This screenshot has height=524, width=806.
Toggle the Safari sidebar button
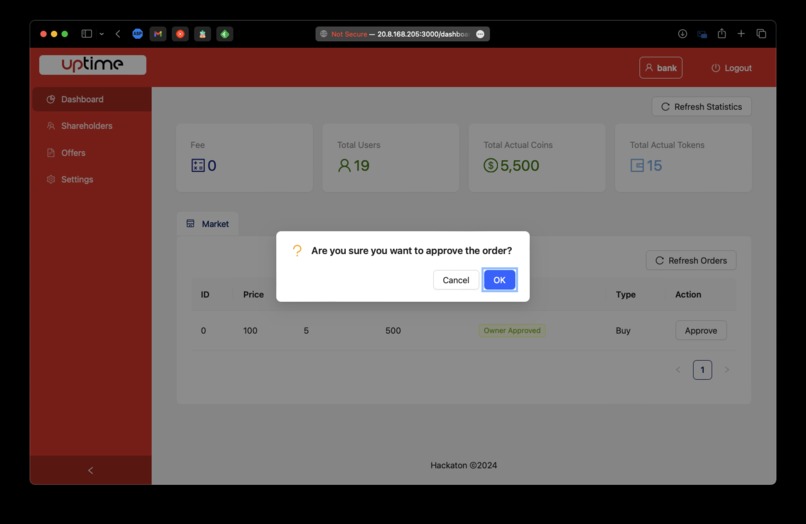click(x=86, y=34)
